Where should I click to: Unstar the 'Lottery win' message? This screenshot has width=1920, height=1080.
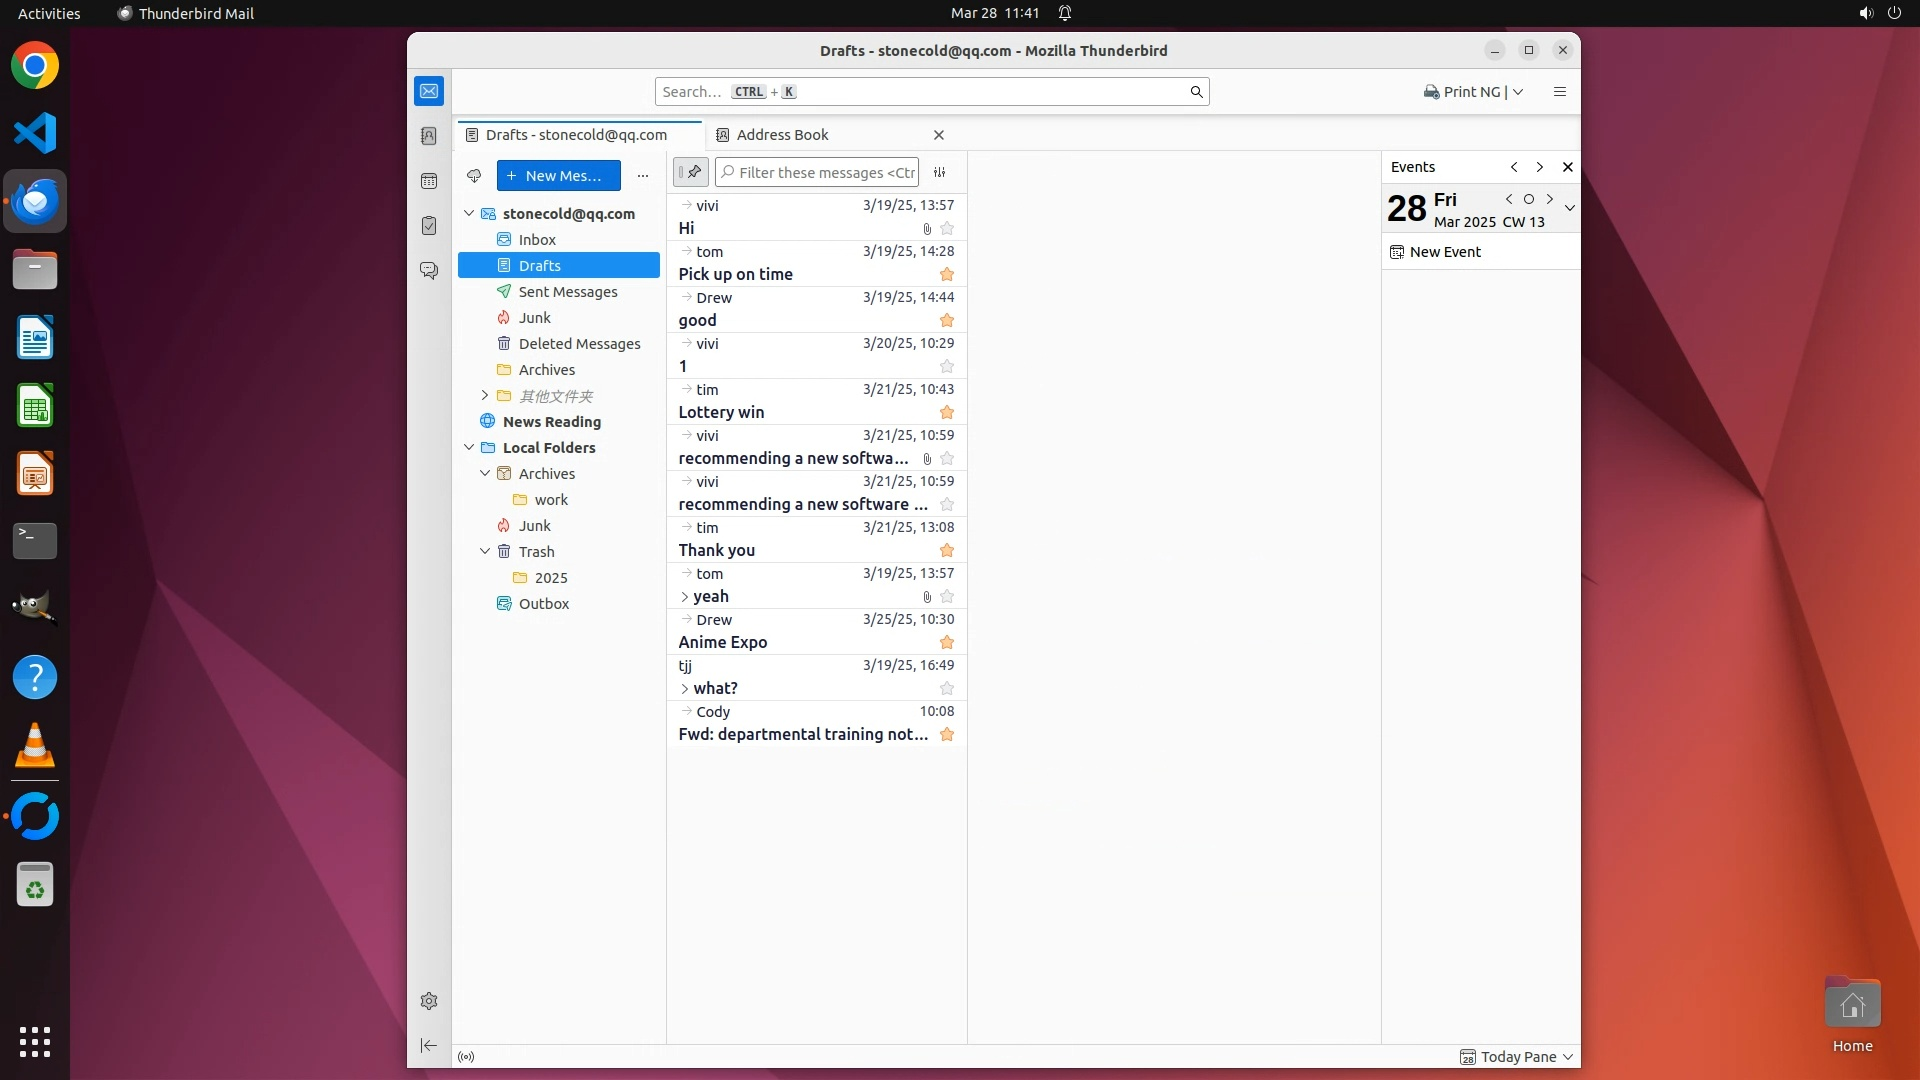[x=947, y=413]
